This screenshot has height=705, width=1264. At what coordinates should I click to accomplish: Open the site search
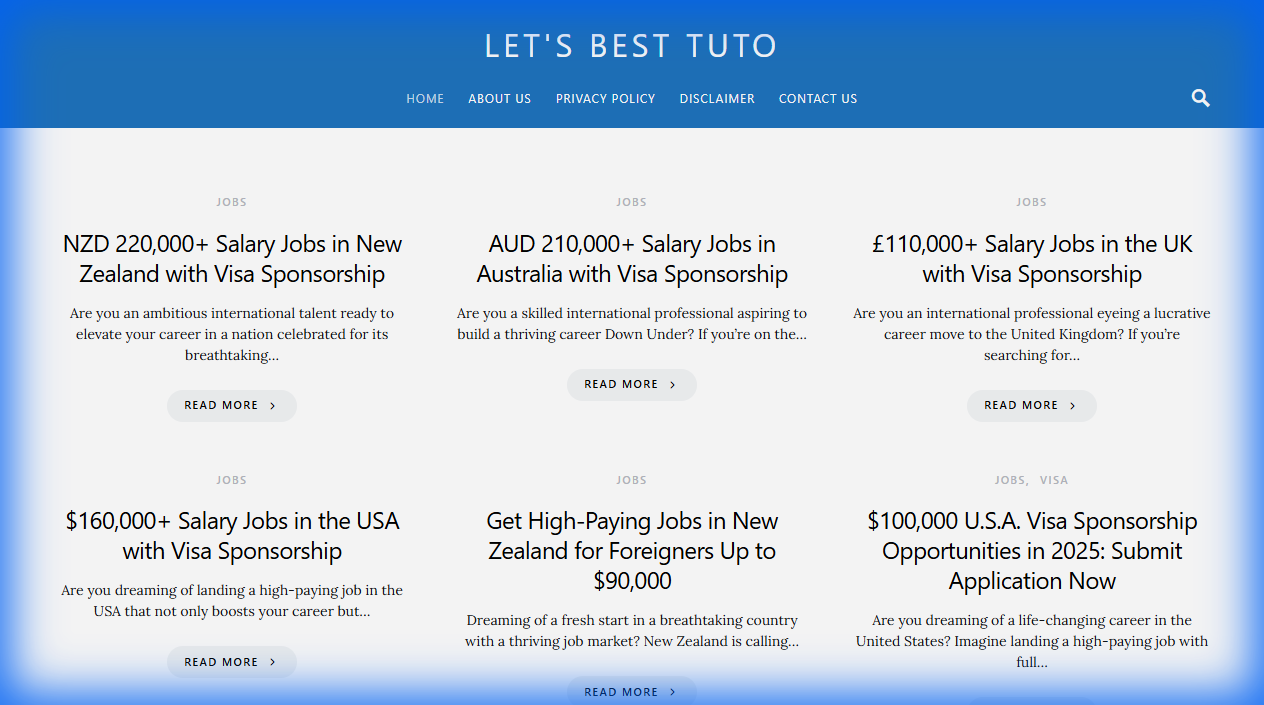[x=1200, y=97]
